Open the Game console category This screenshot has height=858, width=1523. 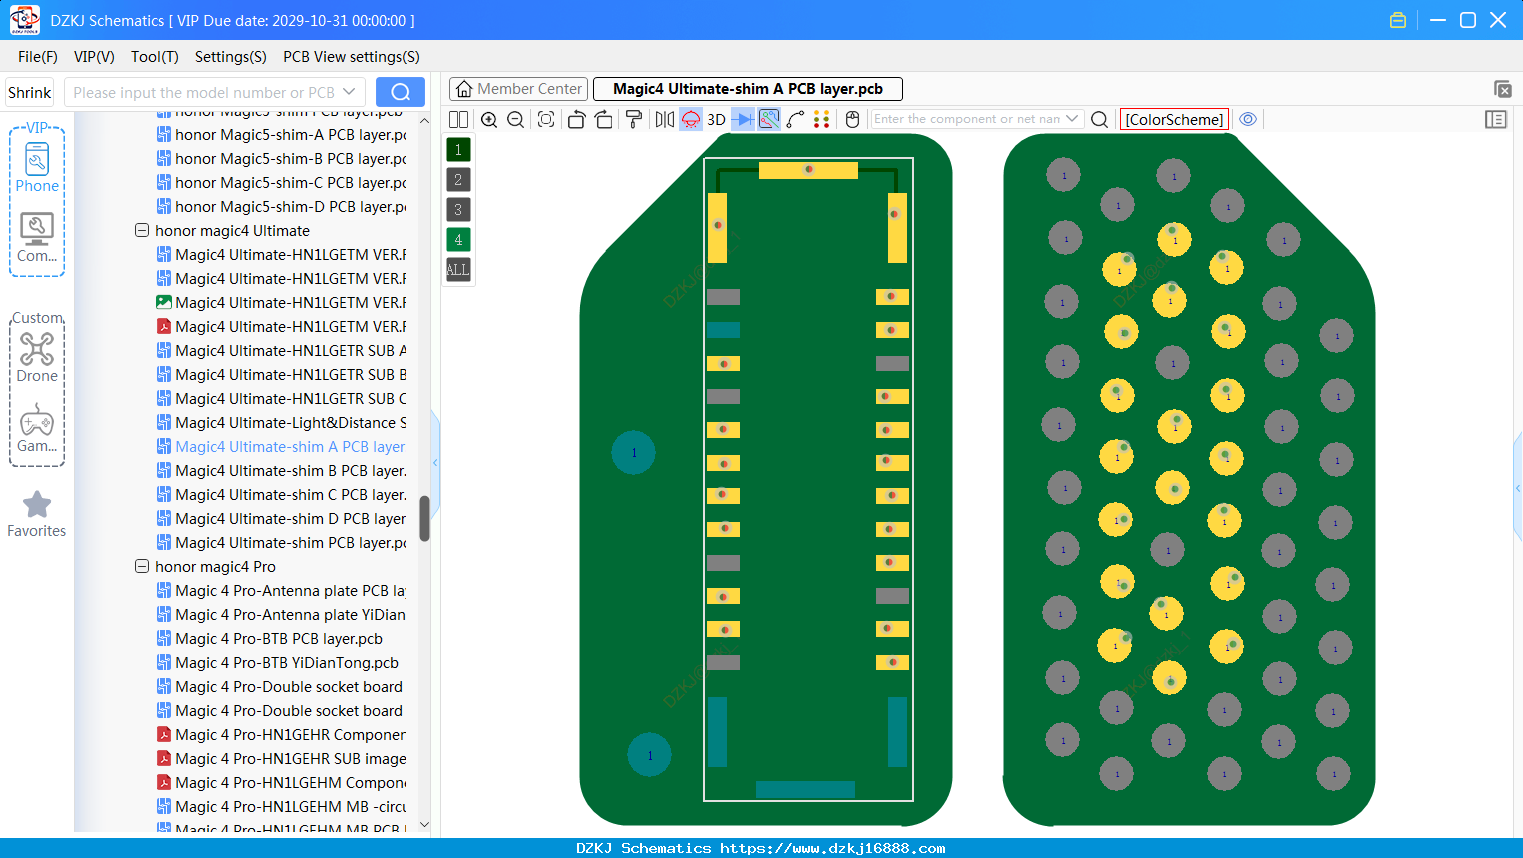tap(37, 428)
